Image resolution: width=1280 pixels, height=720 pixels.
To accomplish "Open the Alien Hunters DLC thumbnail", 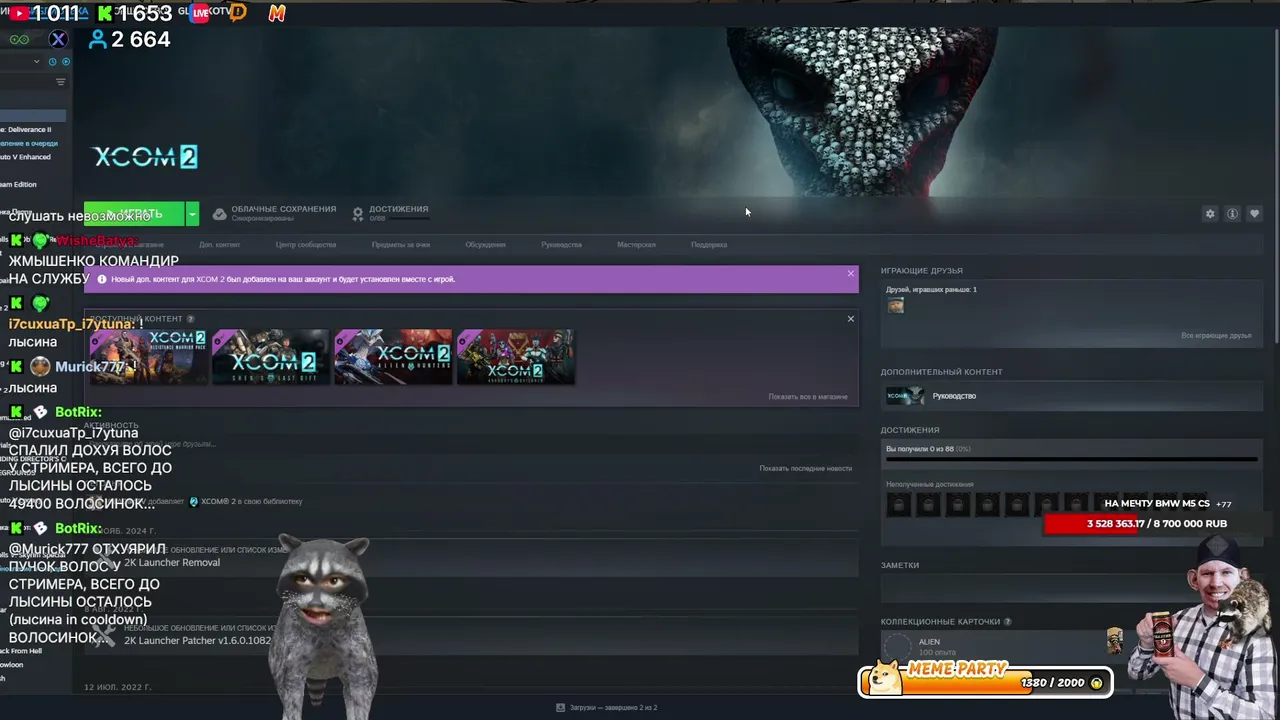I will pos(393,357).
